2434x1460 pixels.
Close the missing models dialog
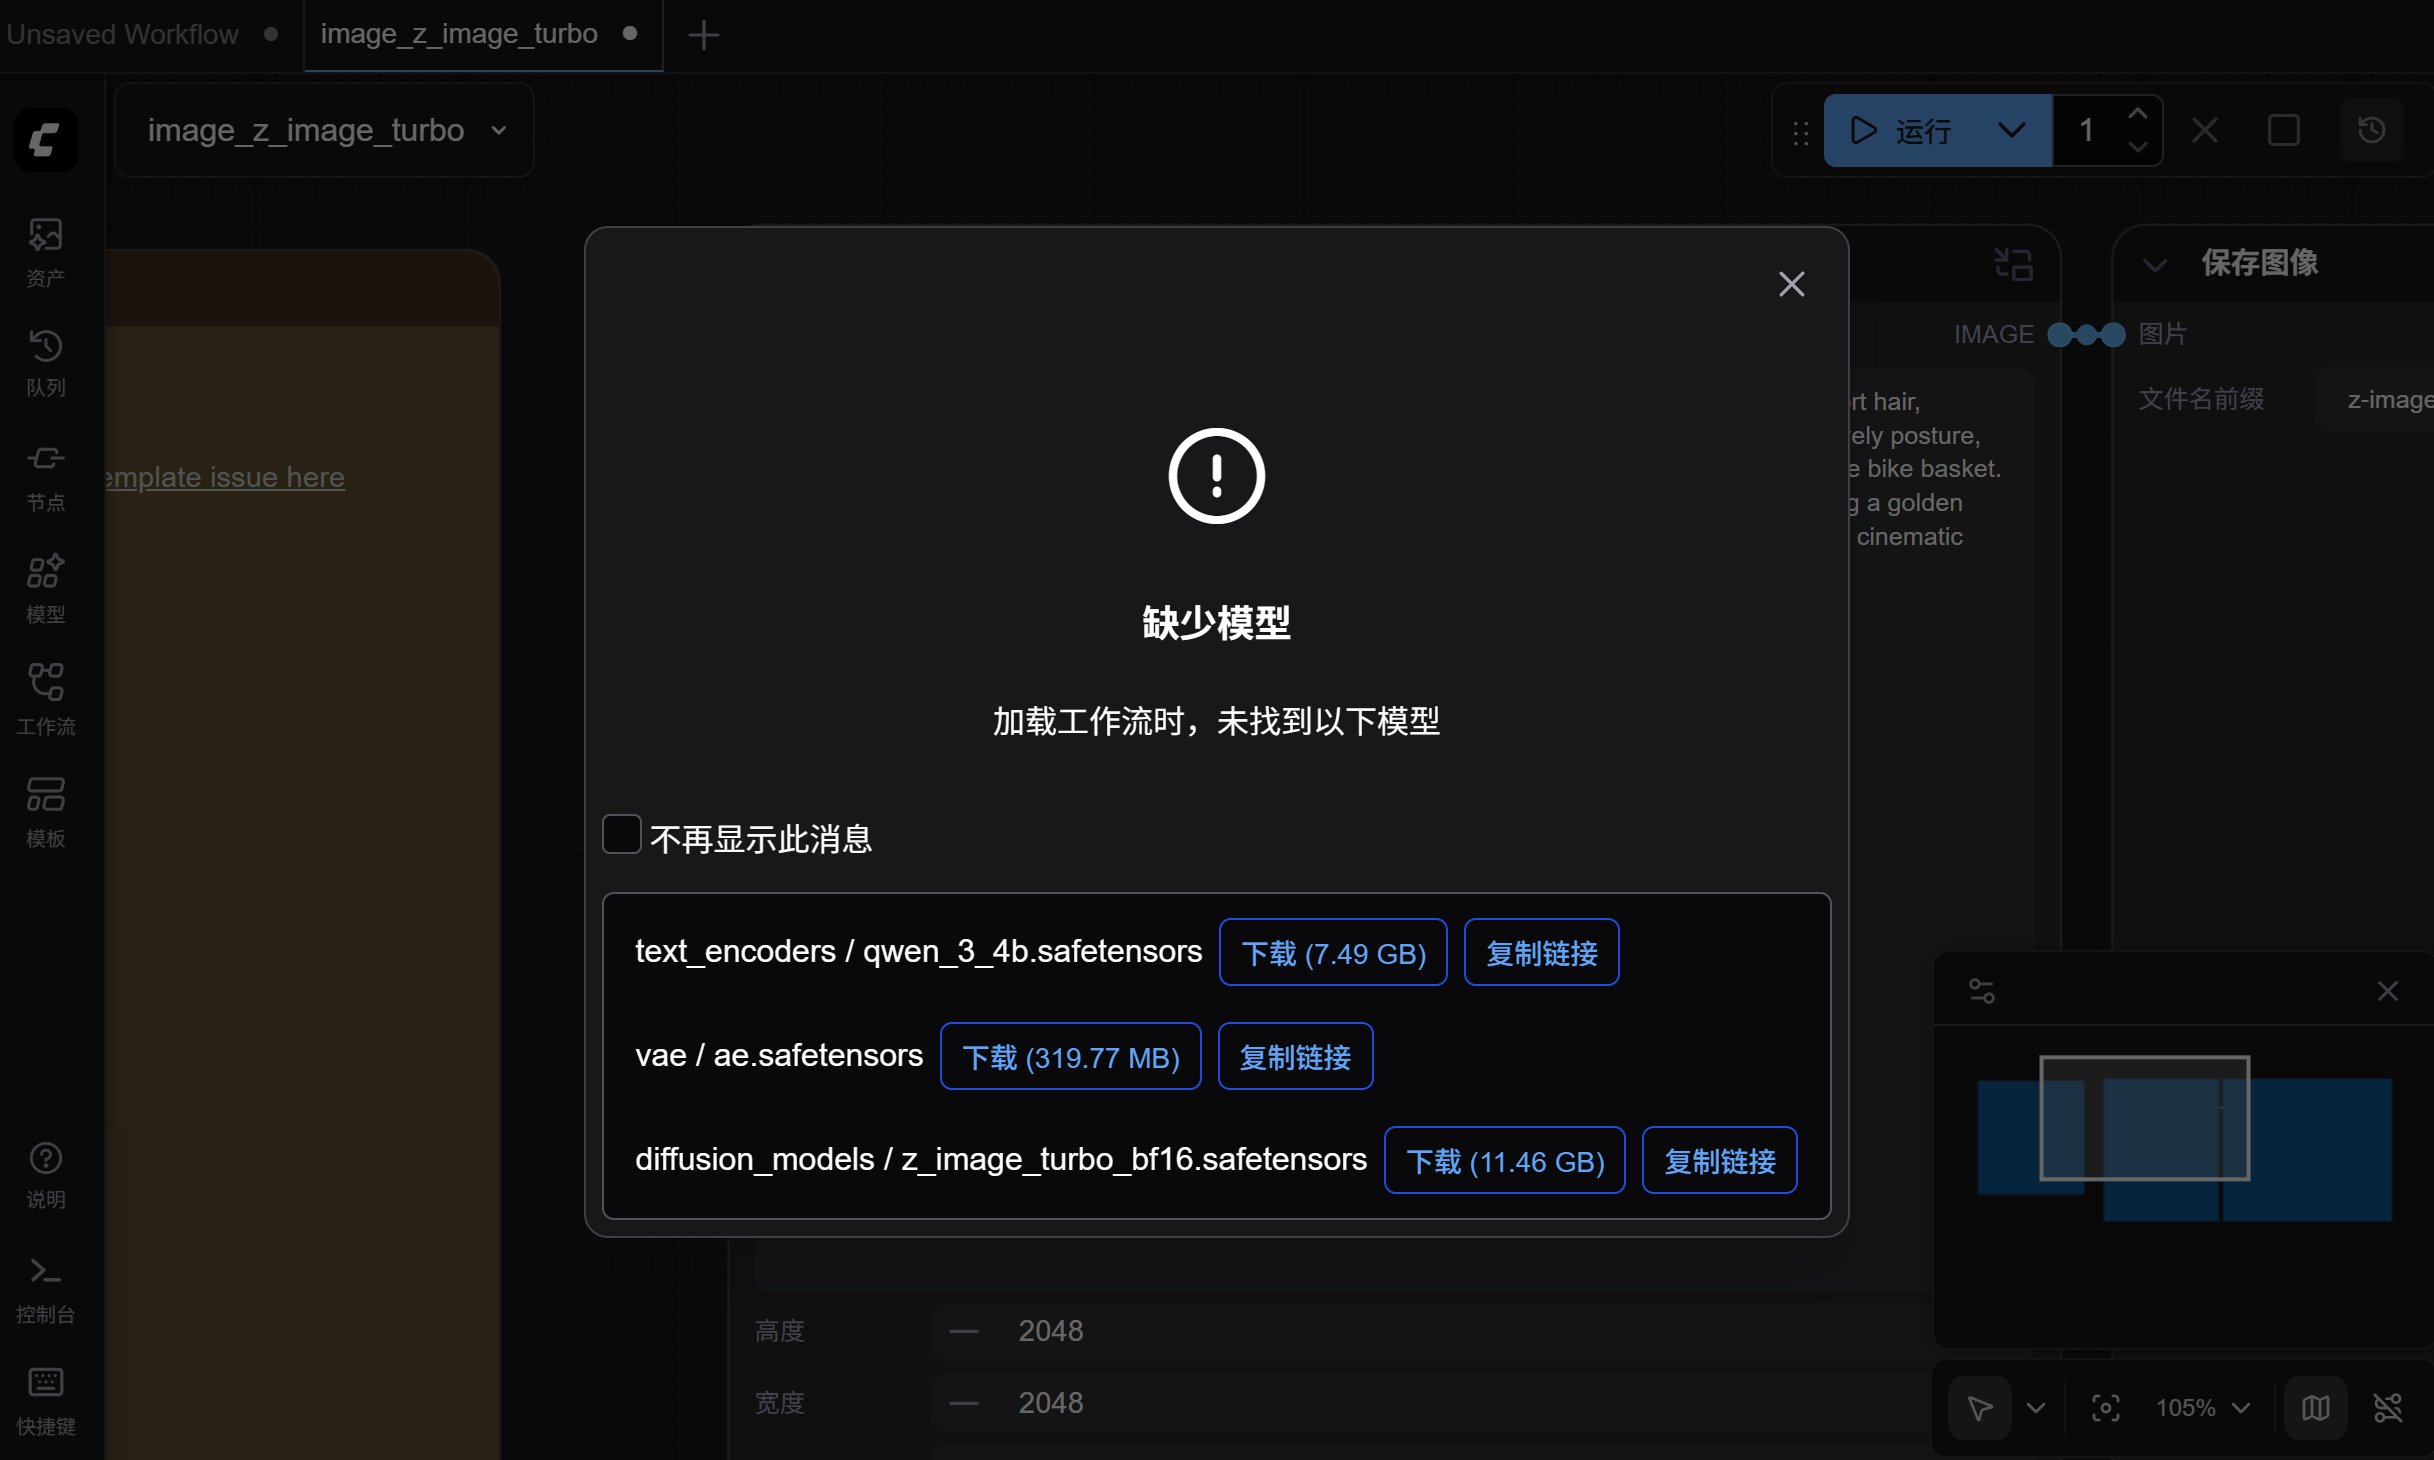tap(1791, 284)
